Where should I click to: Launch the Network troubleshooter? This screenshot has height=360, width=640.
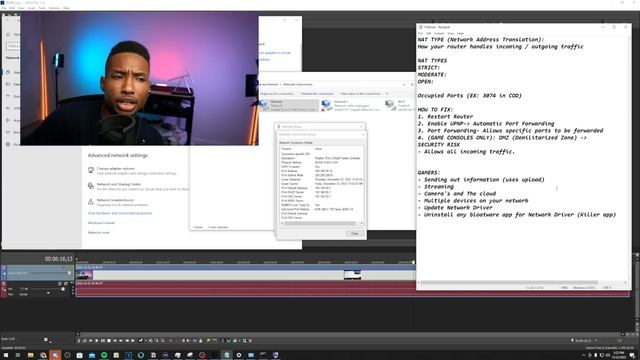pyautogui.click(x=116, y=200)
